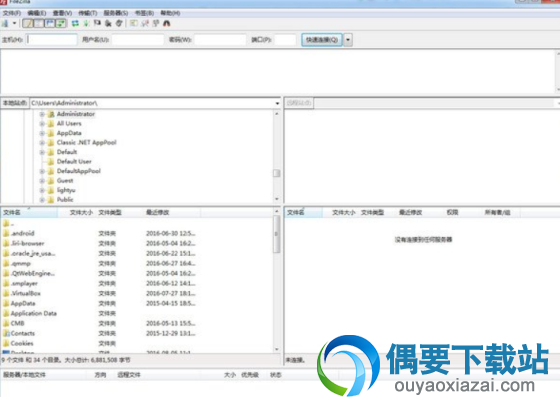Click the binoculars file search icon
Viewport: 560px width, 397px height.
click(x=167, y=24)
